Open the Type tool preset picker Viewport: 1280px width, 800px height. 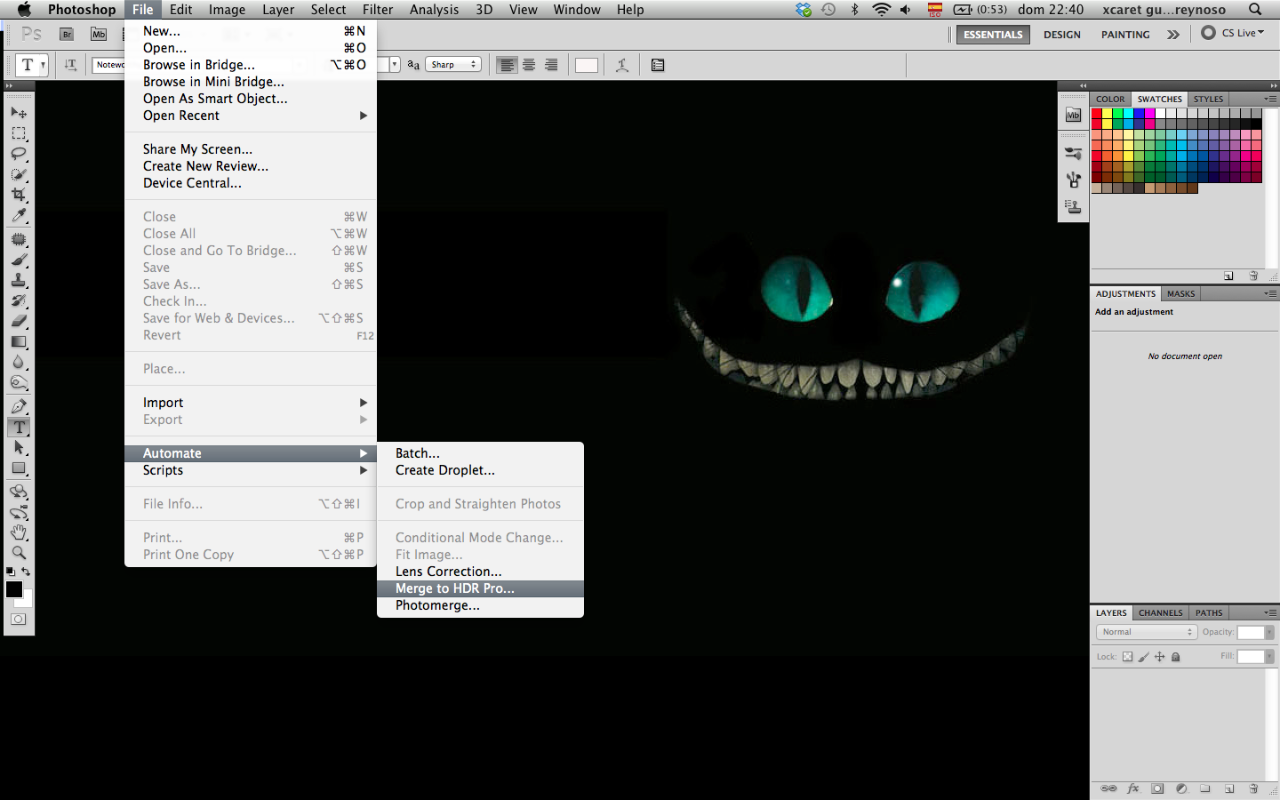(31, 65)
